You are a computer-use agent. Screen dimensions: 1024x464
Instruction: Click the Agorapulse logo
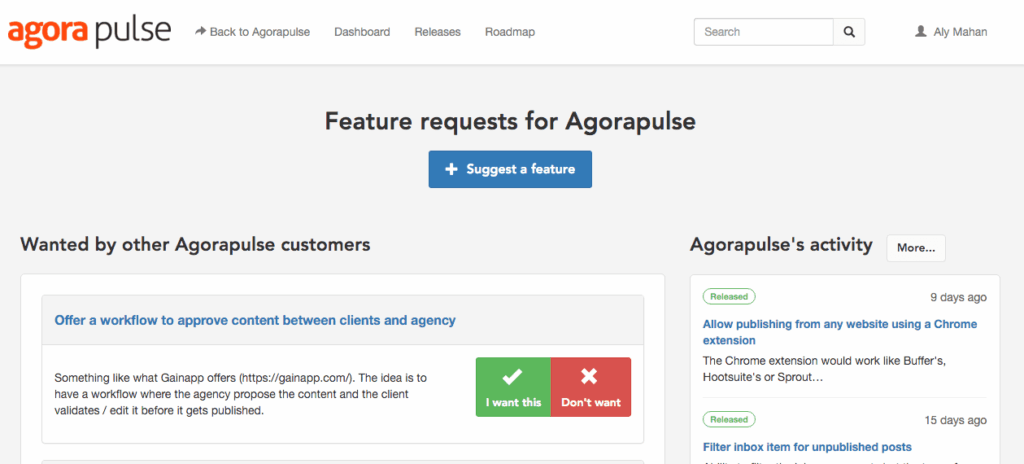pos(88,32)
